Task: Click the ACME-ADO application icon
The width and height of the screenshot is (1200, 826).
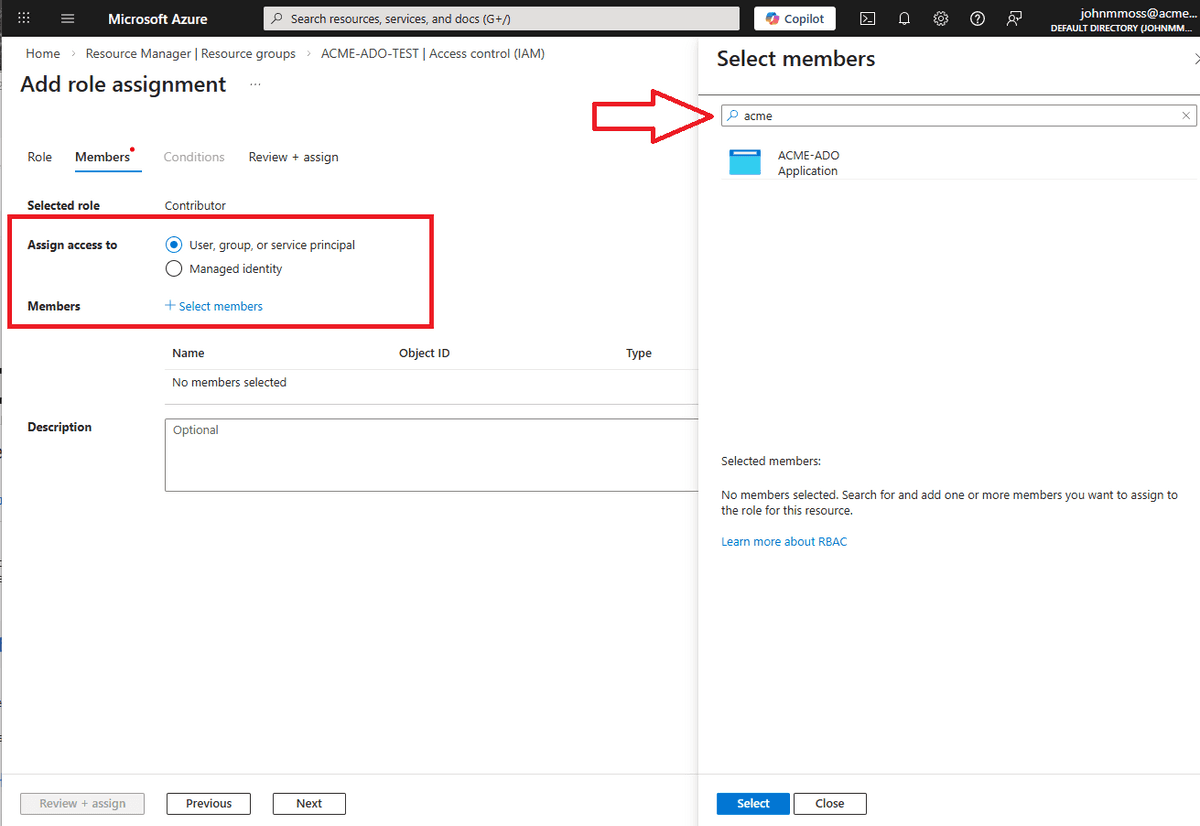Action: point(744,161)
